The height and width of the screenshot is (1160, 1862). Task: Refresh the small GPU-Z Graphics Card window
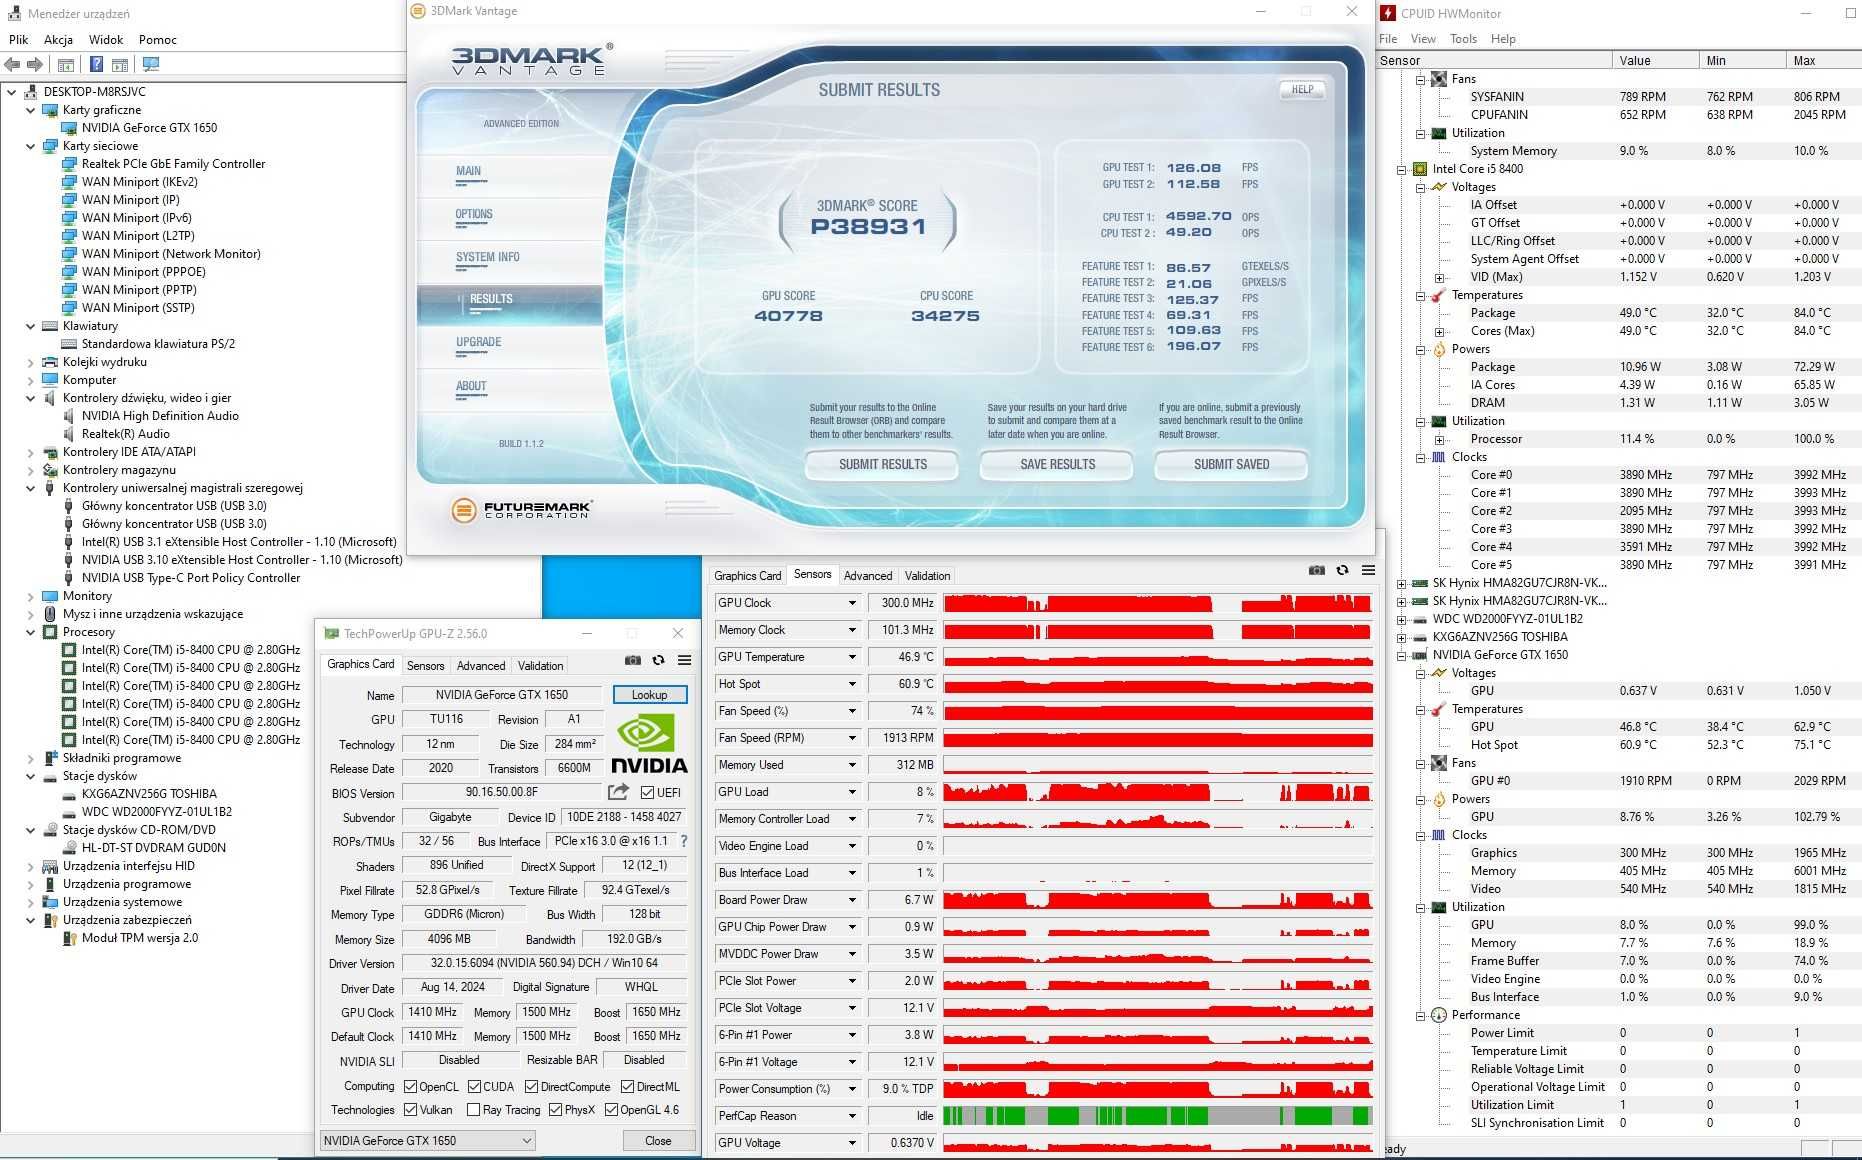point(658,660)
